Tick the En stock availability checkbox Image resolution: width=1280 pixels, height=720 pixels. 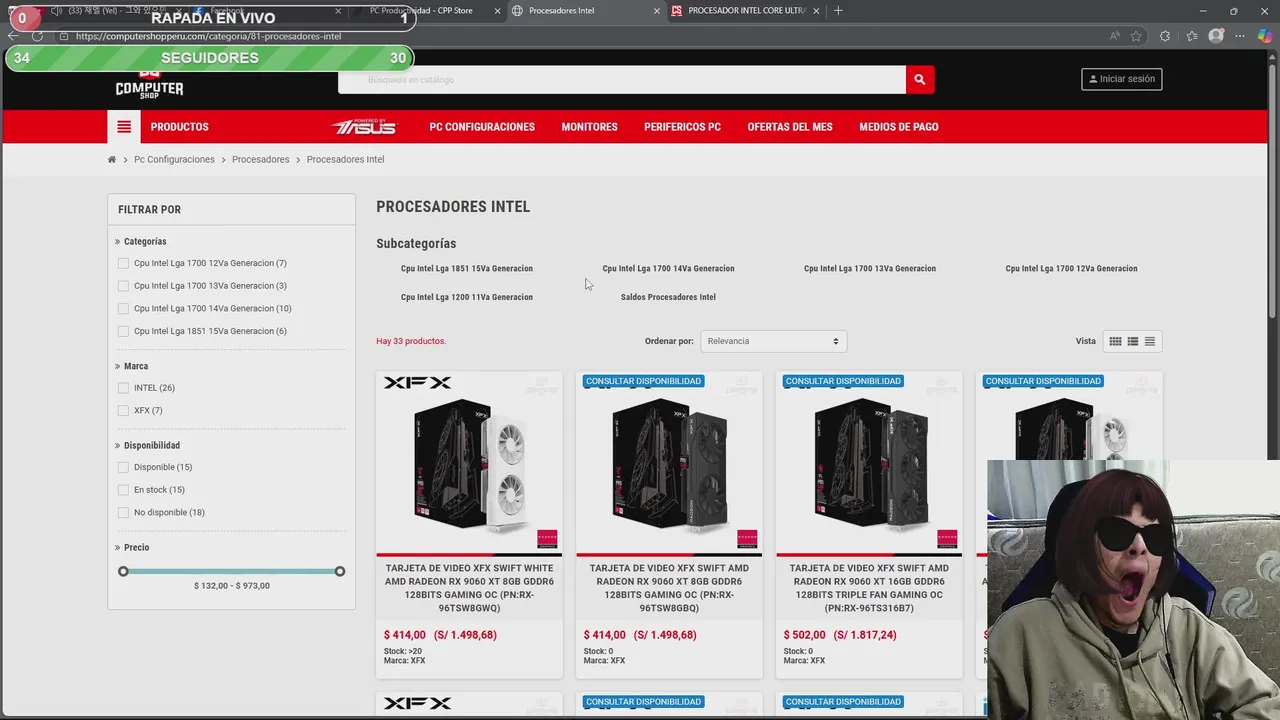[x=123, y=490]
